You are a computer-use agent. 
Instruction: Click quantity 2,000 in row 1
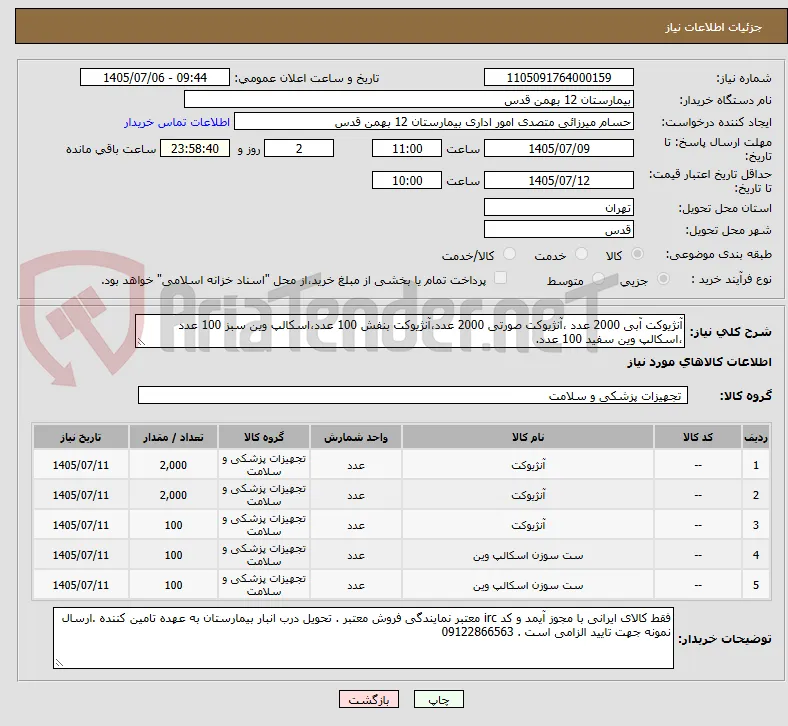[173, 465]
